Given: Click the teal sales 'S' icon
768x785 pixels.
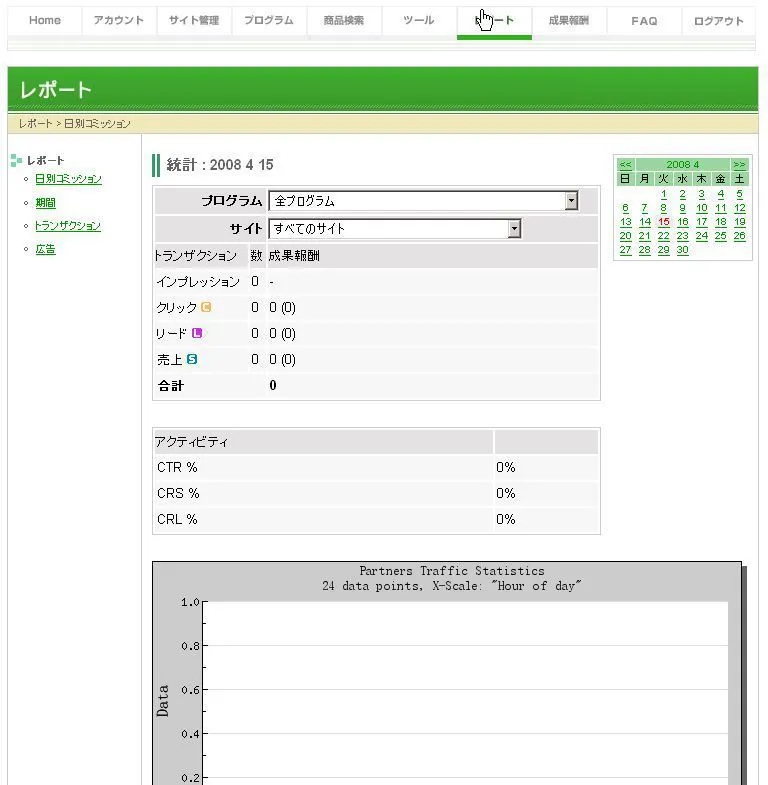Looking at the screenshot, I should pos(192,359).
